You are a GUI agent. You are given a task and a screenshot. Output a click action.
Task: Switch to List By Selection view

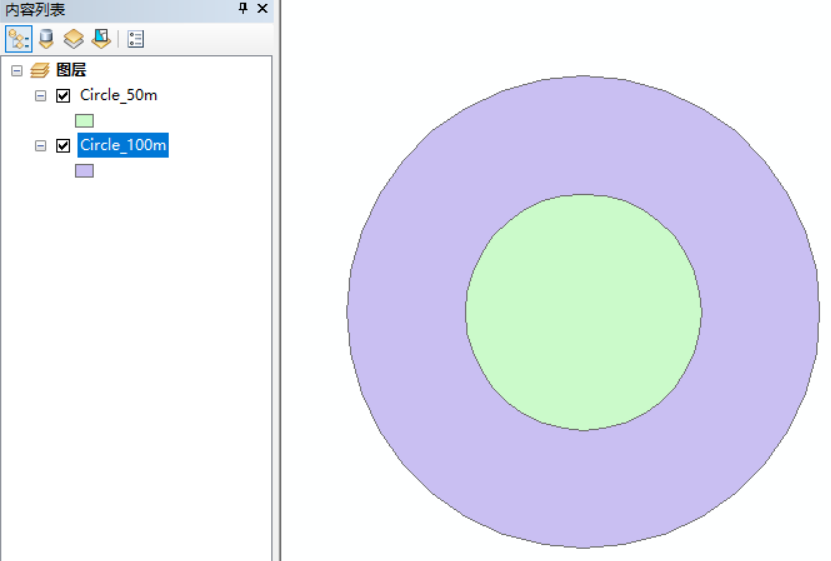coord(101,39)
